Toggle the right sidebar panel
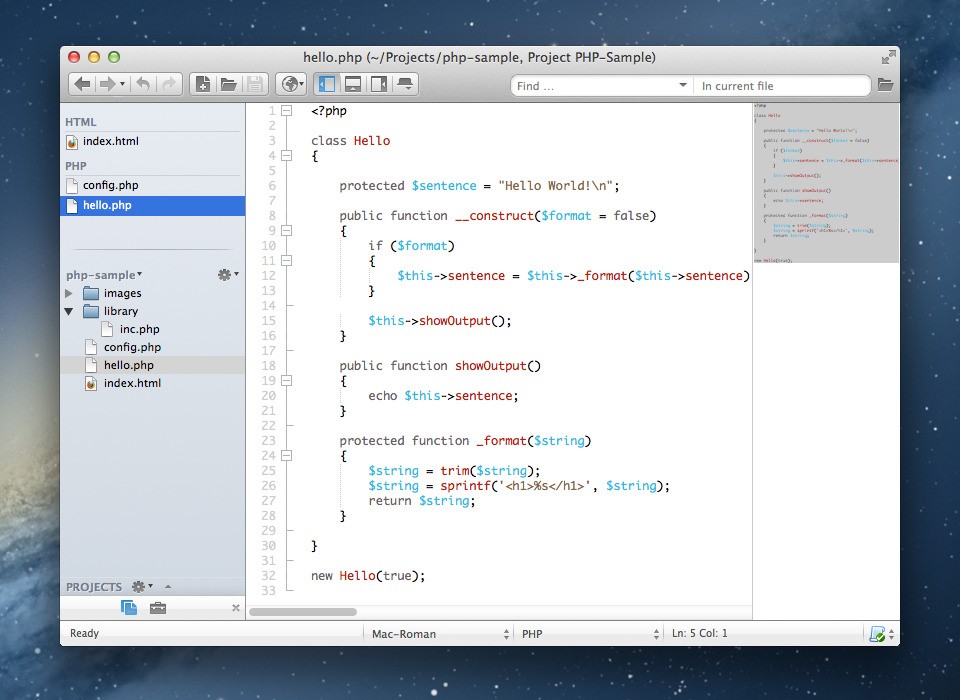This screenshot has width=960, height=700. coord(379,85)
